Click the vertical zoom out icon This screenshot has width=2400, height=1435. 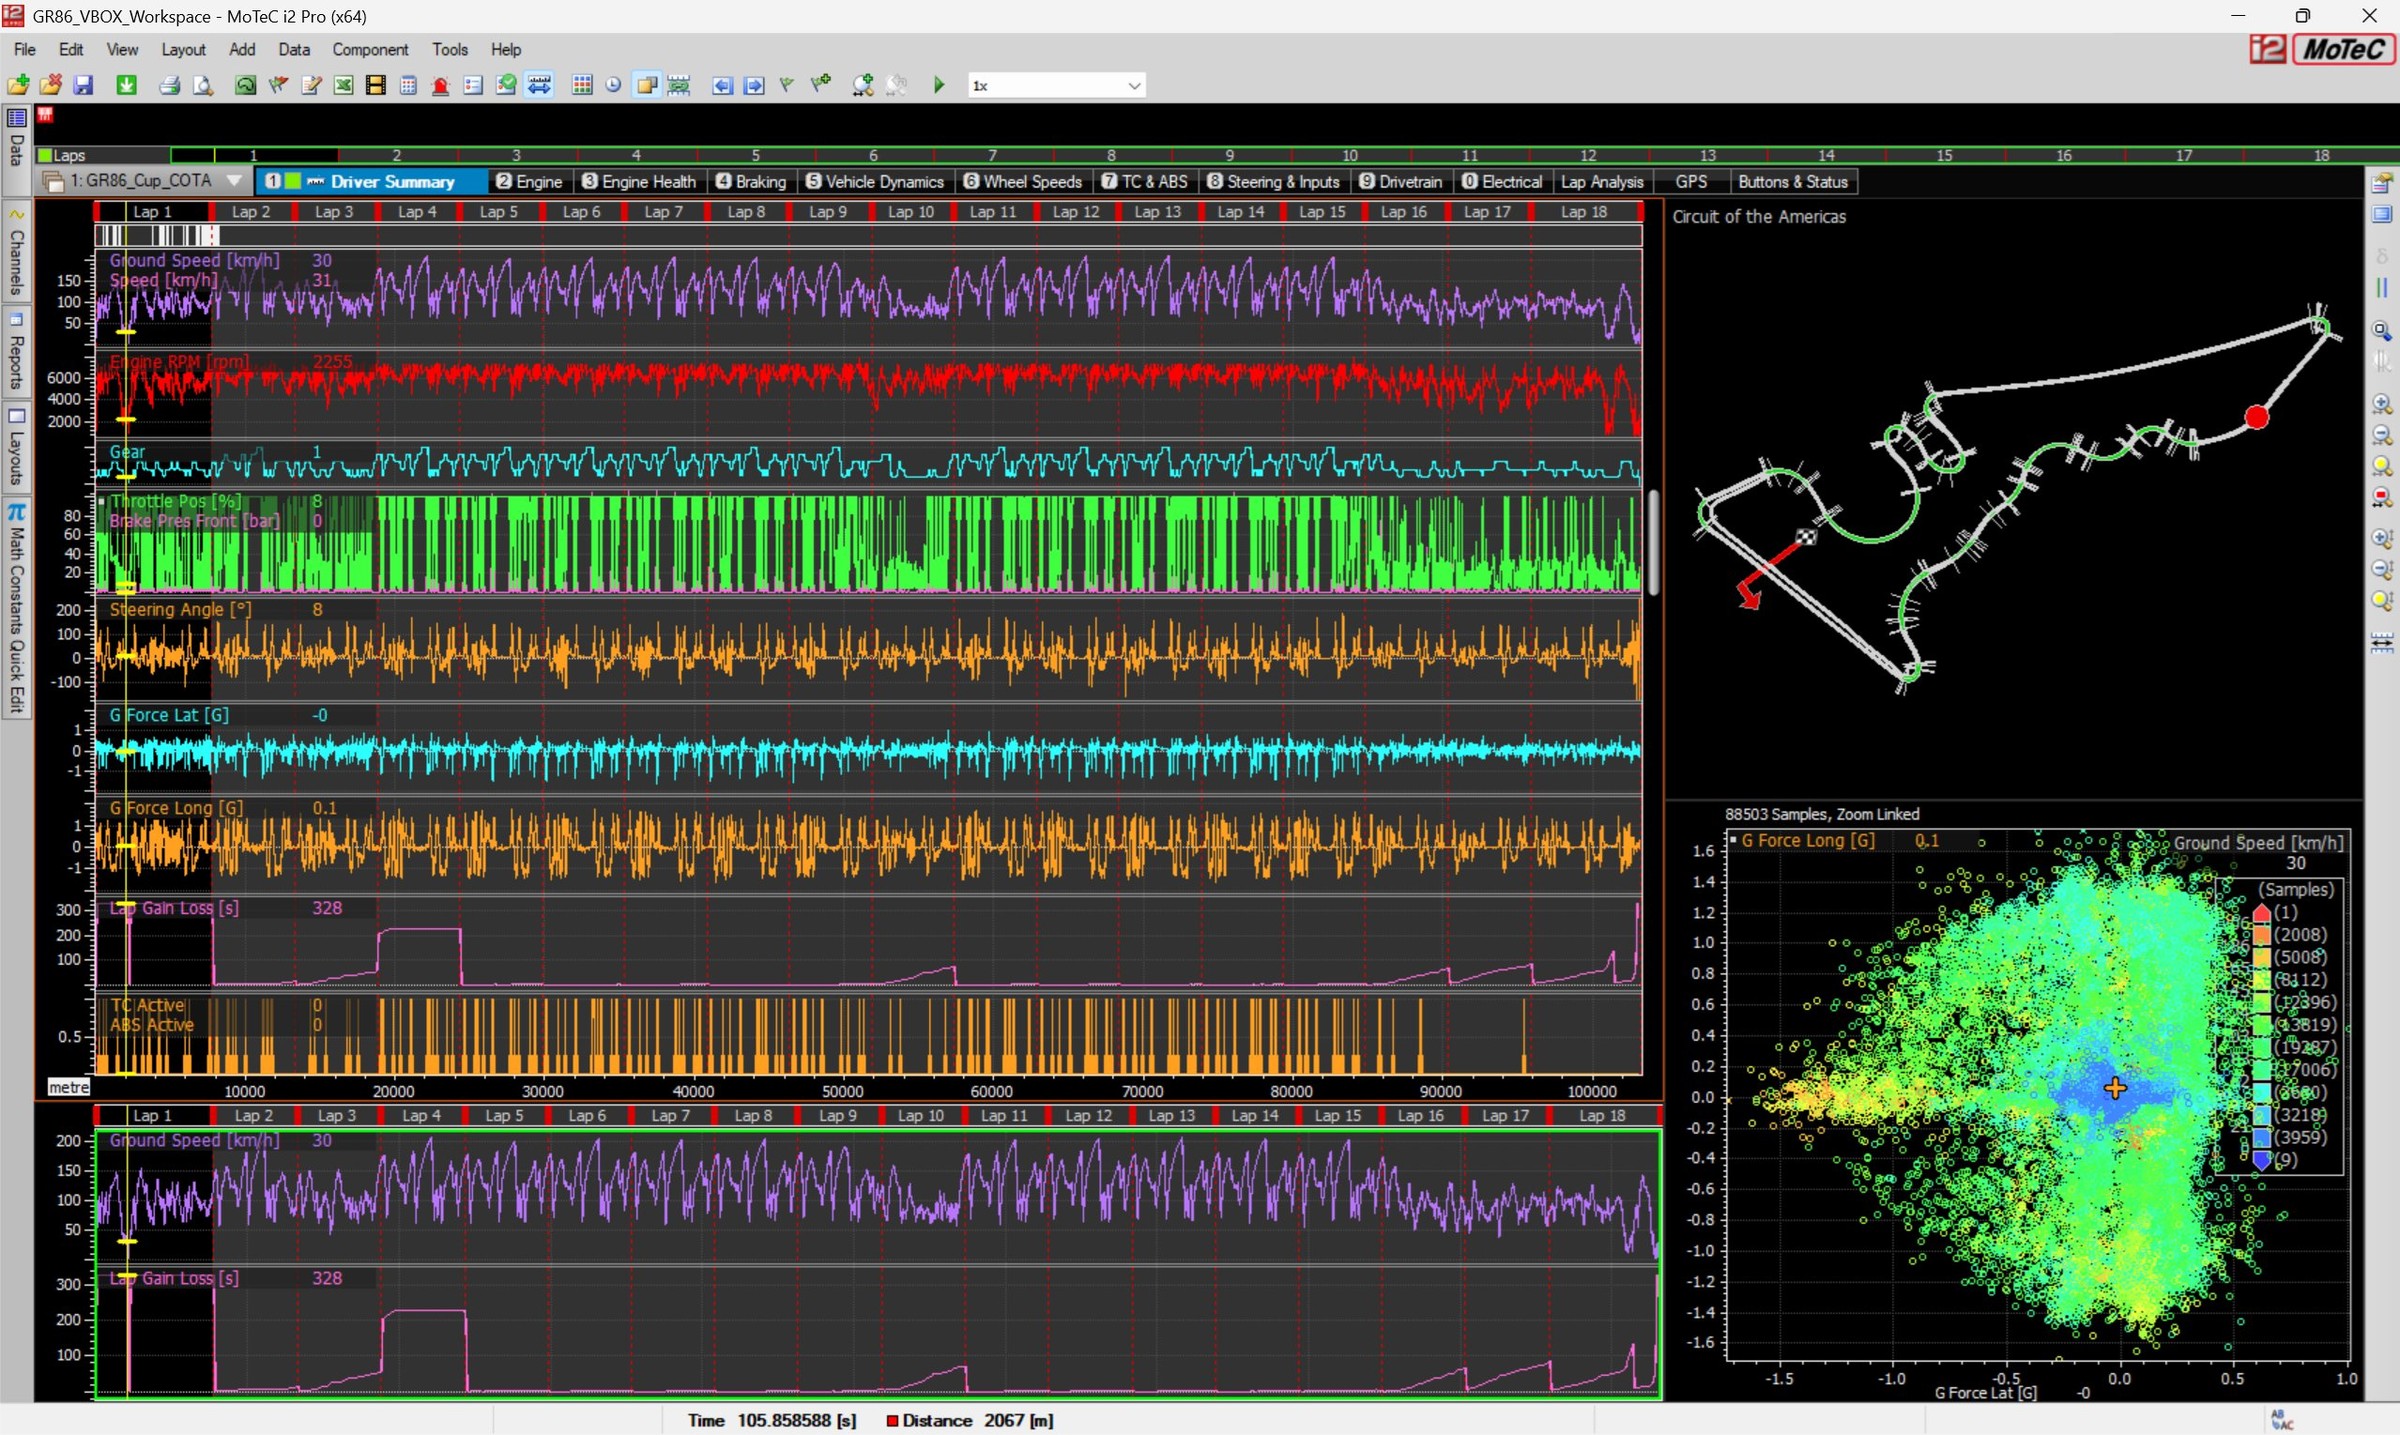coord(2382,569)
